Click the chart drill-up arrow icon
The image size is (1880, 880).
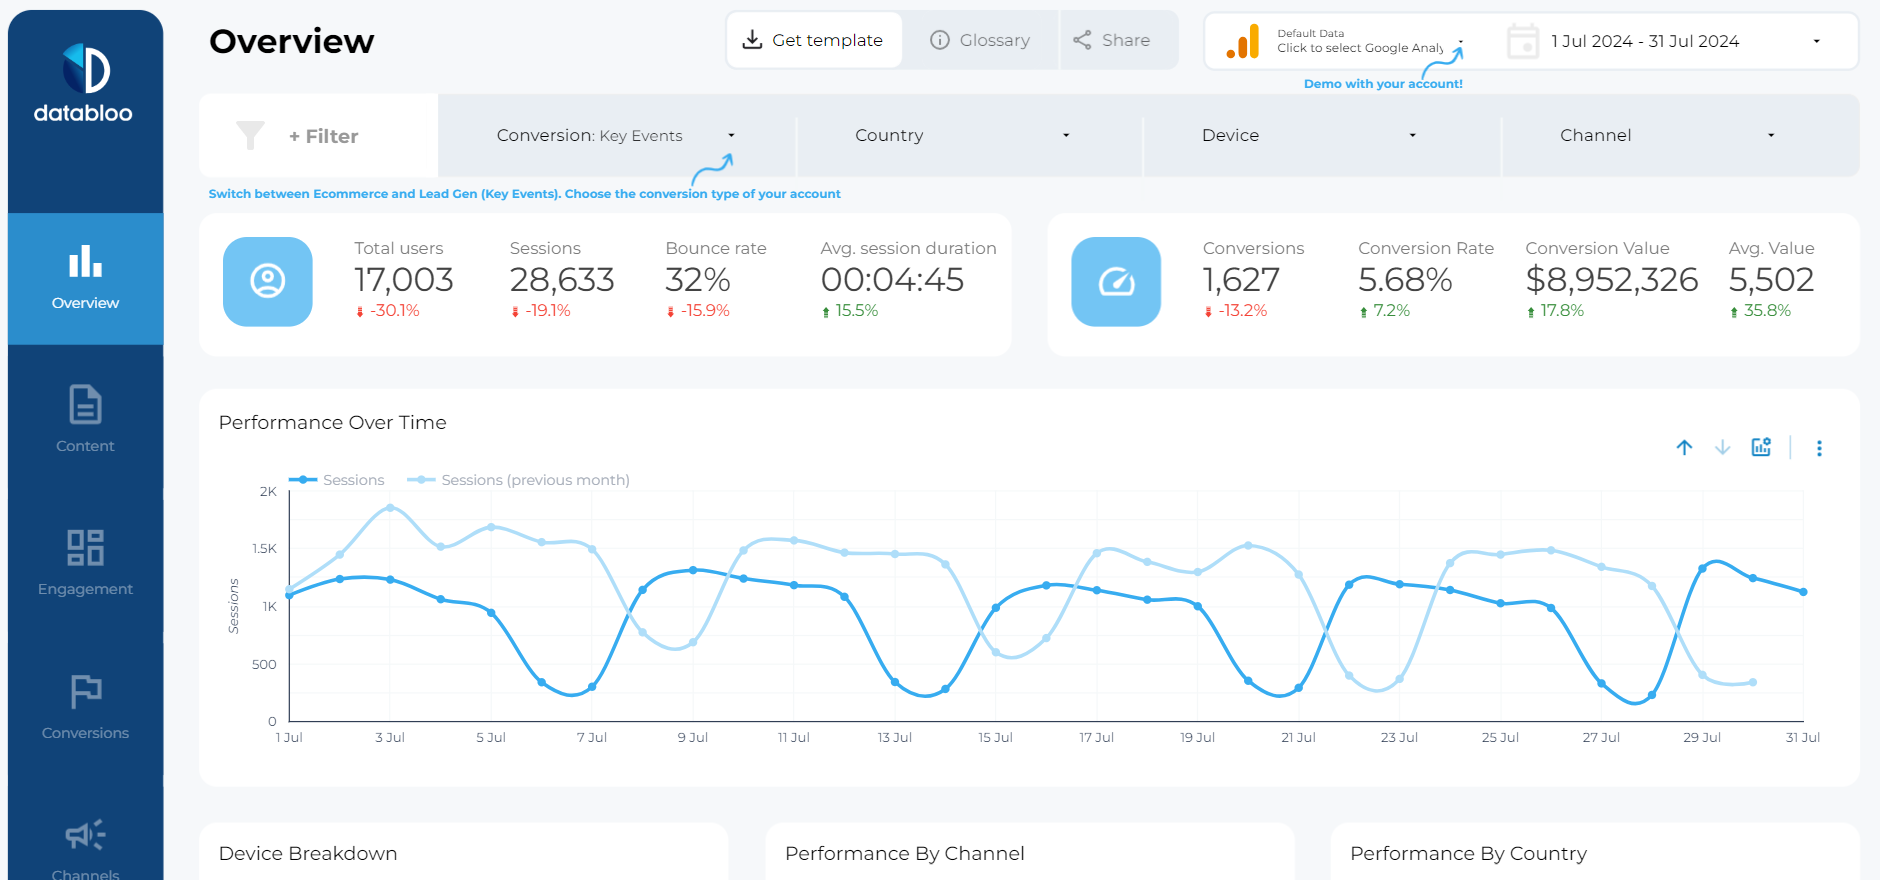tap(1684, 447)
